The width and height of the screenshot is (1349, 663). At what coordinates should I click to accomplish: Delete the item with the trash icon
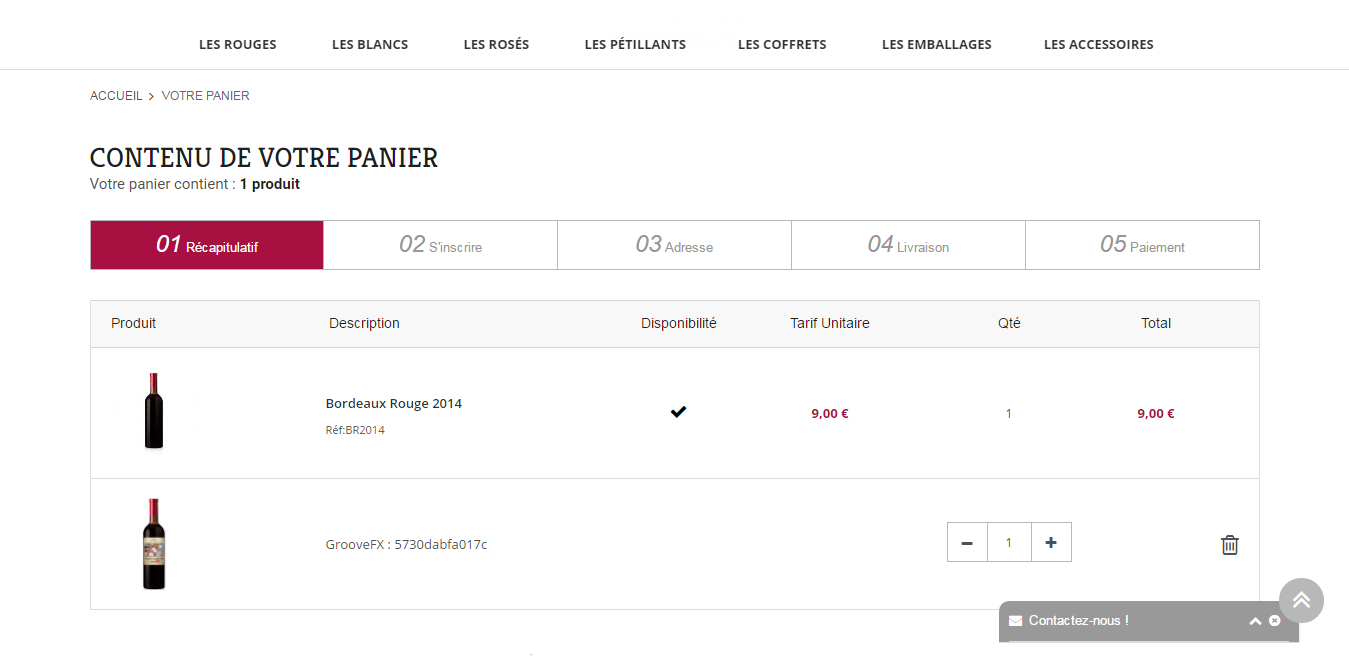point(1229,545)
